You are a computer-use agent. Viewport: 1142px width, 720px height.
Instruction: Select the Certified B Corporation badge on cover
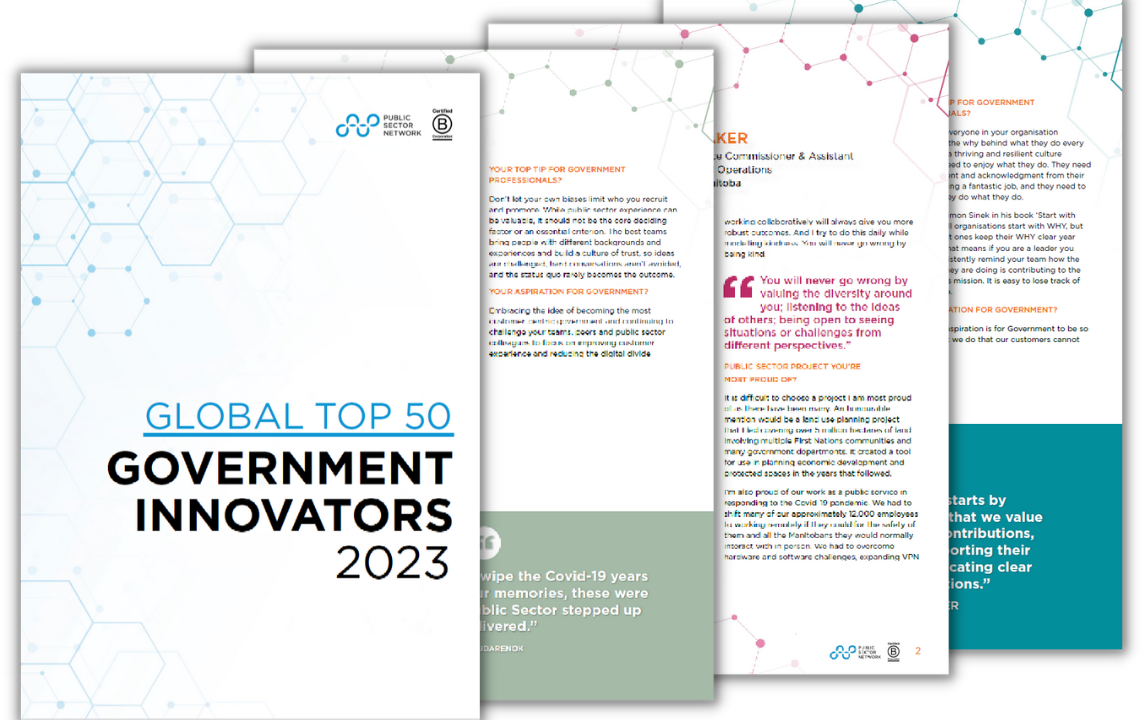[441, 122]
